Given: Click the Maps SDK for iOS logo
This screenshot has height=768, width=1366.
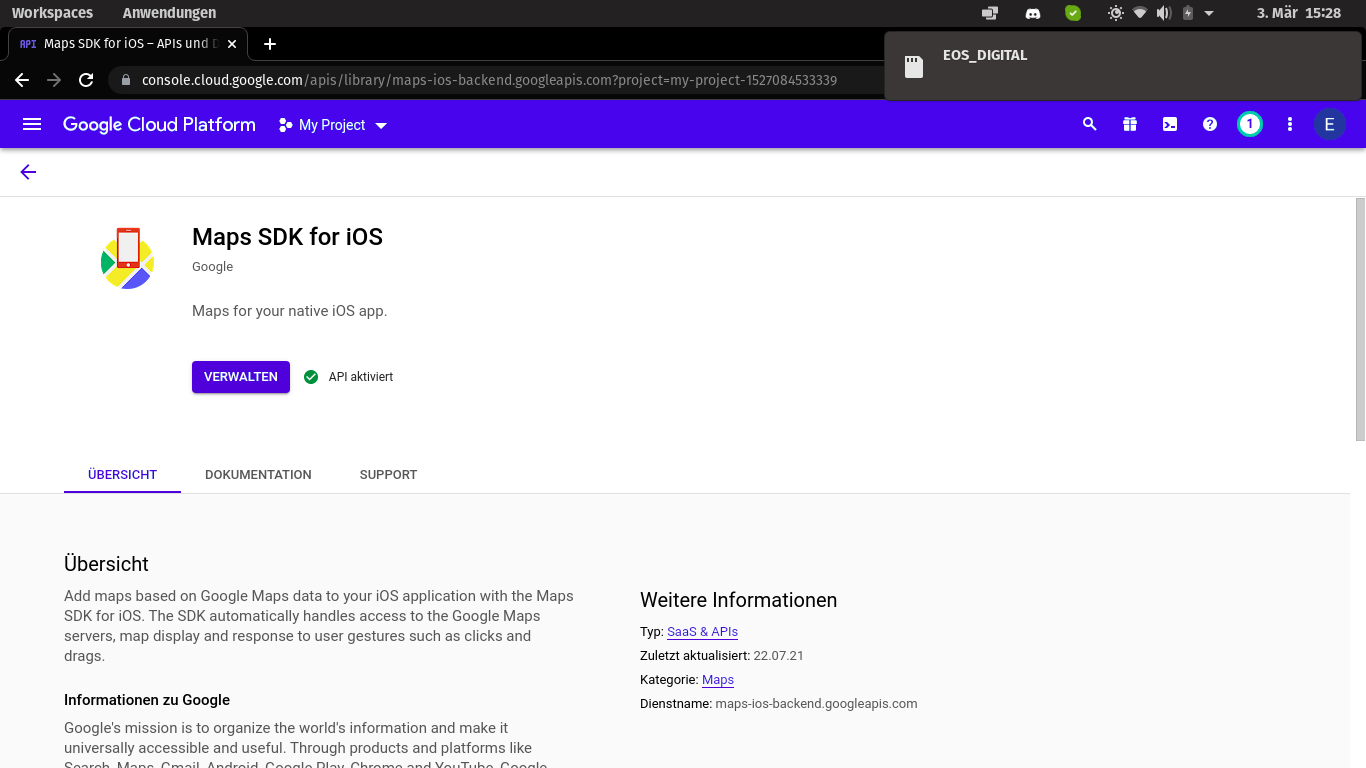Looking at the screenshot, I should coord(128,258).
